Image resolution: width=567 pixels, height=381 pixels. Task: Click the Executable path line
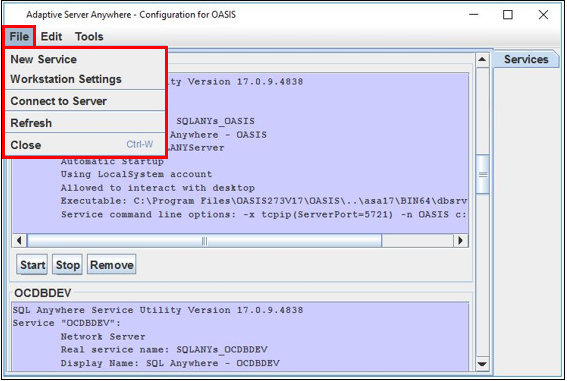pos(264,201)
